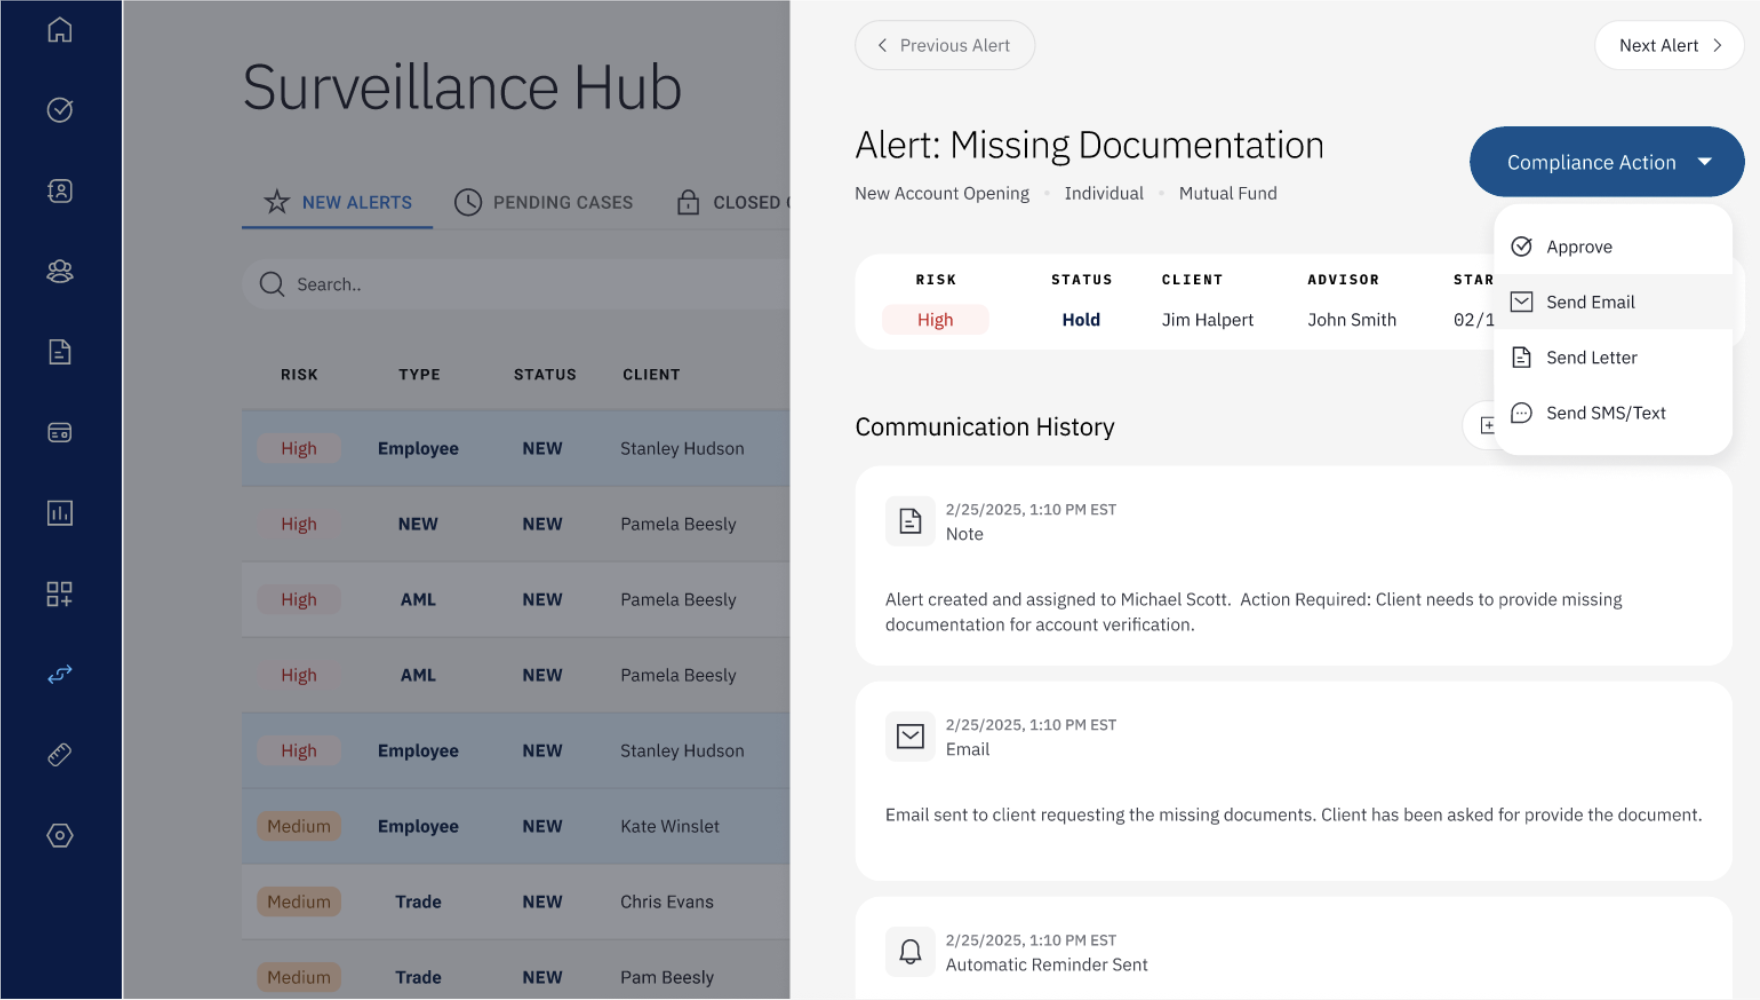Click the star icon on New Alerts

277,202
